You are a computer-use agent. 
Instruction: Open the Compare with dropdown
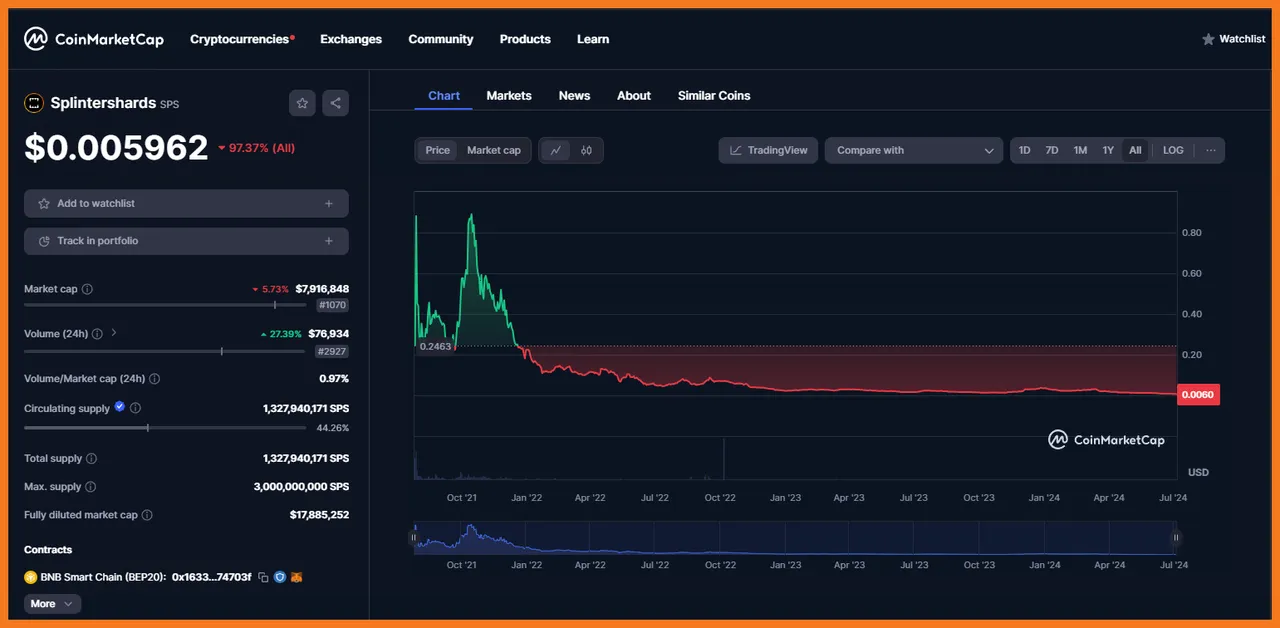tap(914, 150)
